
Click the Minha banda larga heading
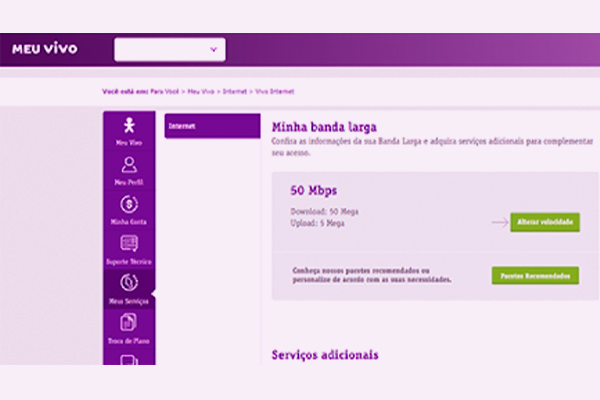click(x=324, y=127)
